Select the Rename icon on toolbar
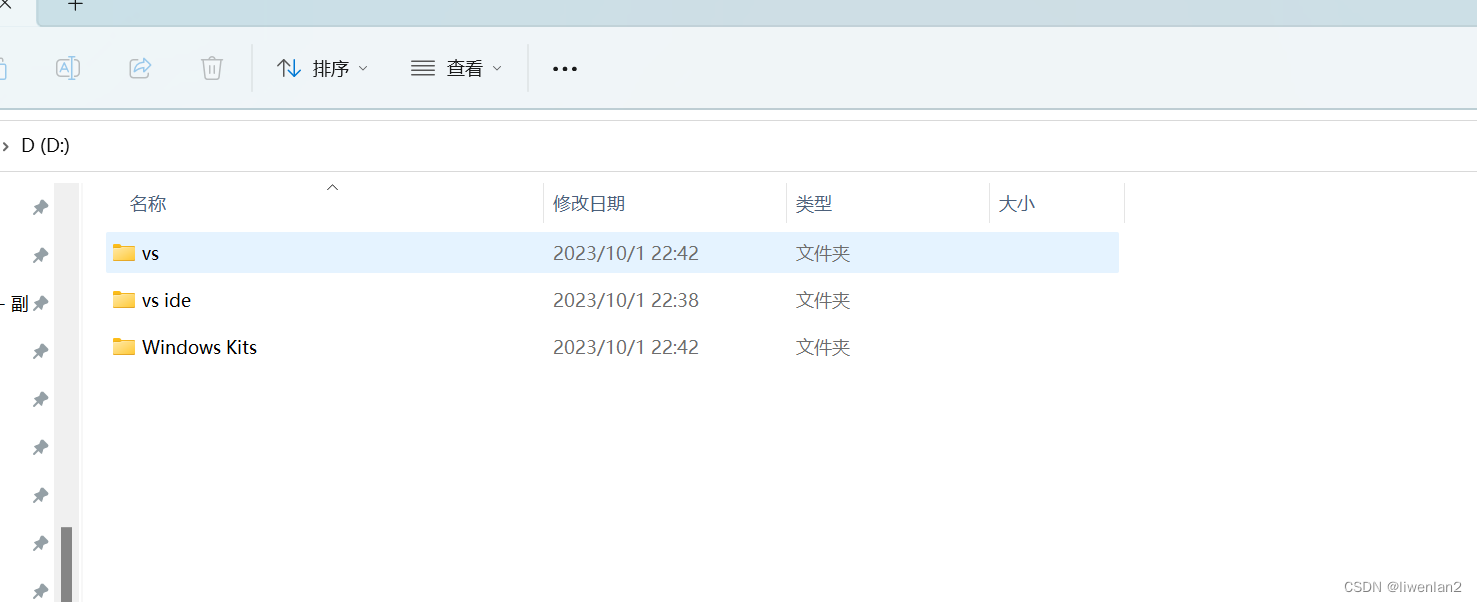The width and height of the screenshot is (1477, 602). point(68,68)
